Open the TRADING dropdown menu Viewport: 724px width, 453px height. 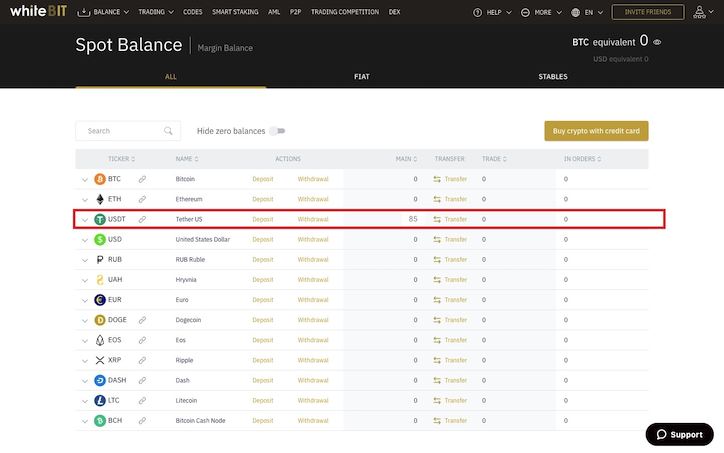point(156,12)
